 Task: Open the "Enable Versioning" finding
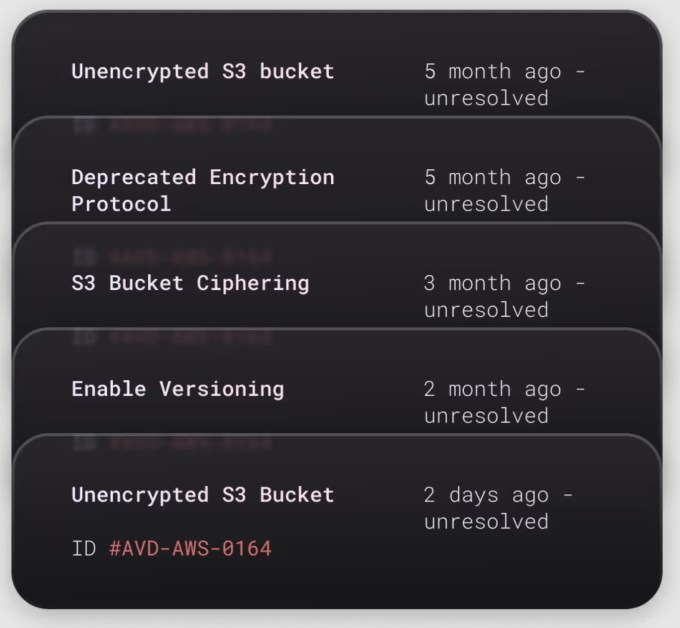(x=177, y=389)
